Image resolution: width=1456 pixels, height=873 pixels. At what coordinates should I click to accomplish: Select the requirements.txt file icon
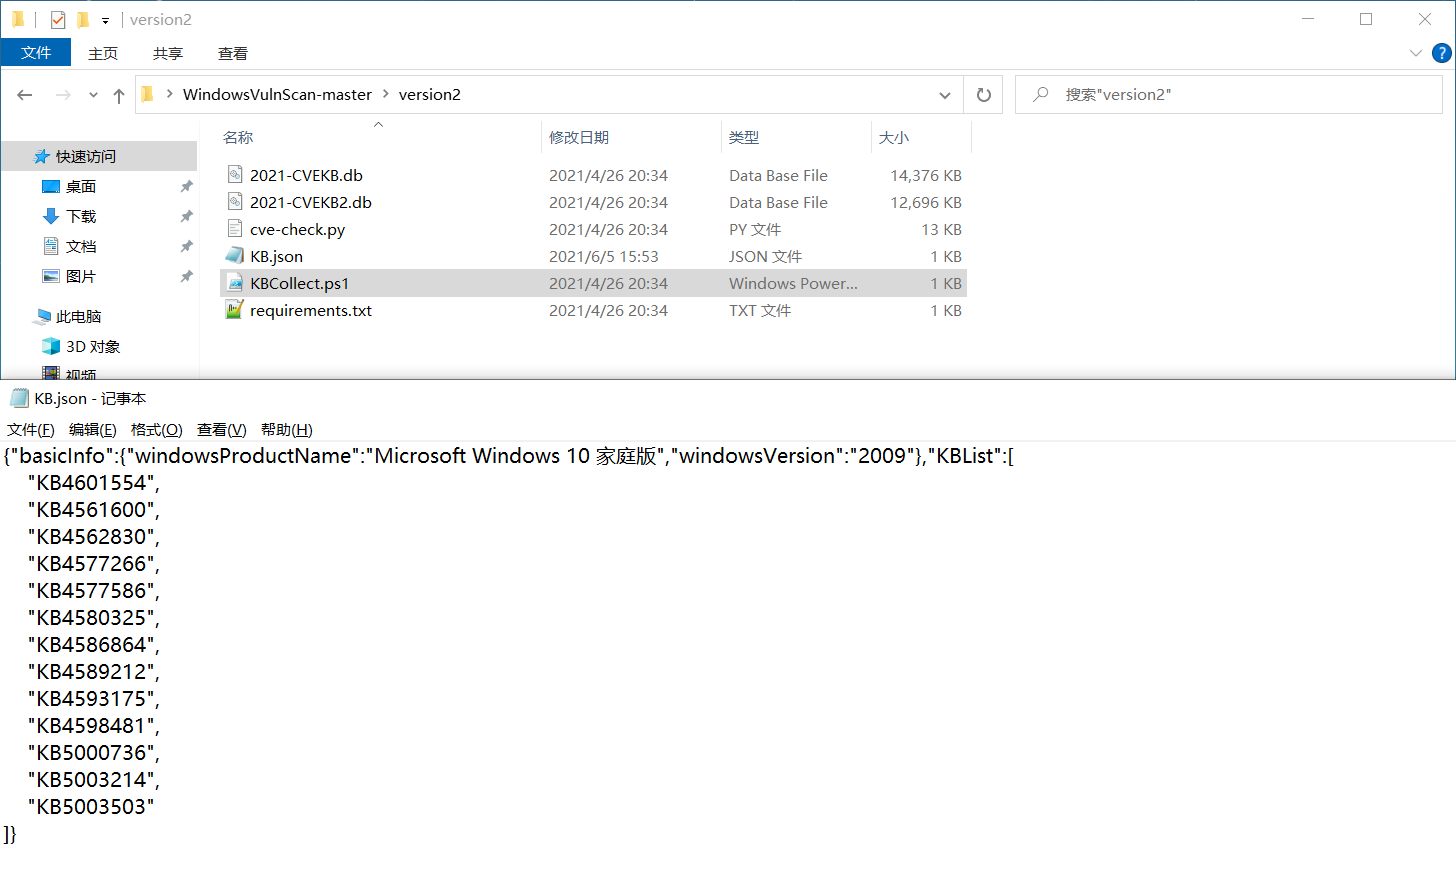(x=235, y=310)
